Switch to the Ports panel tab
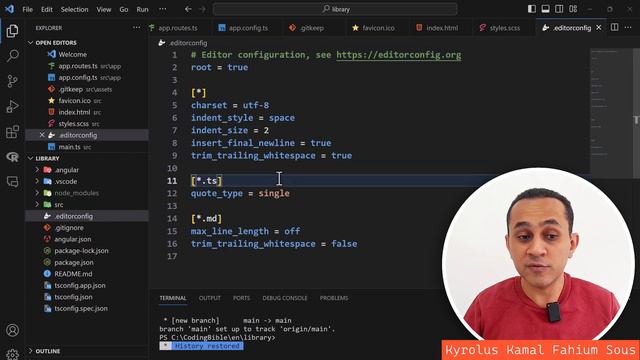The image size is (640, 360). 241,298
